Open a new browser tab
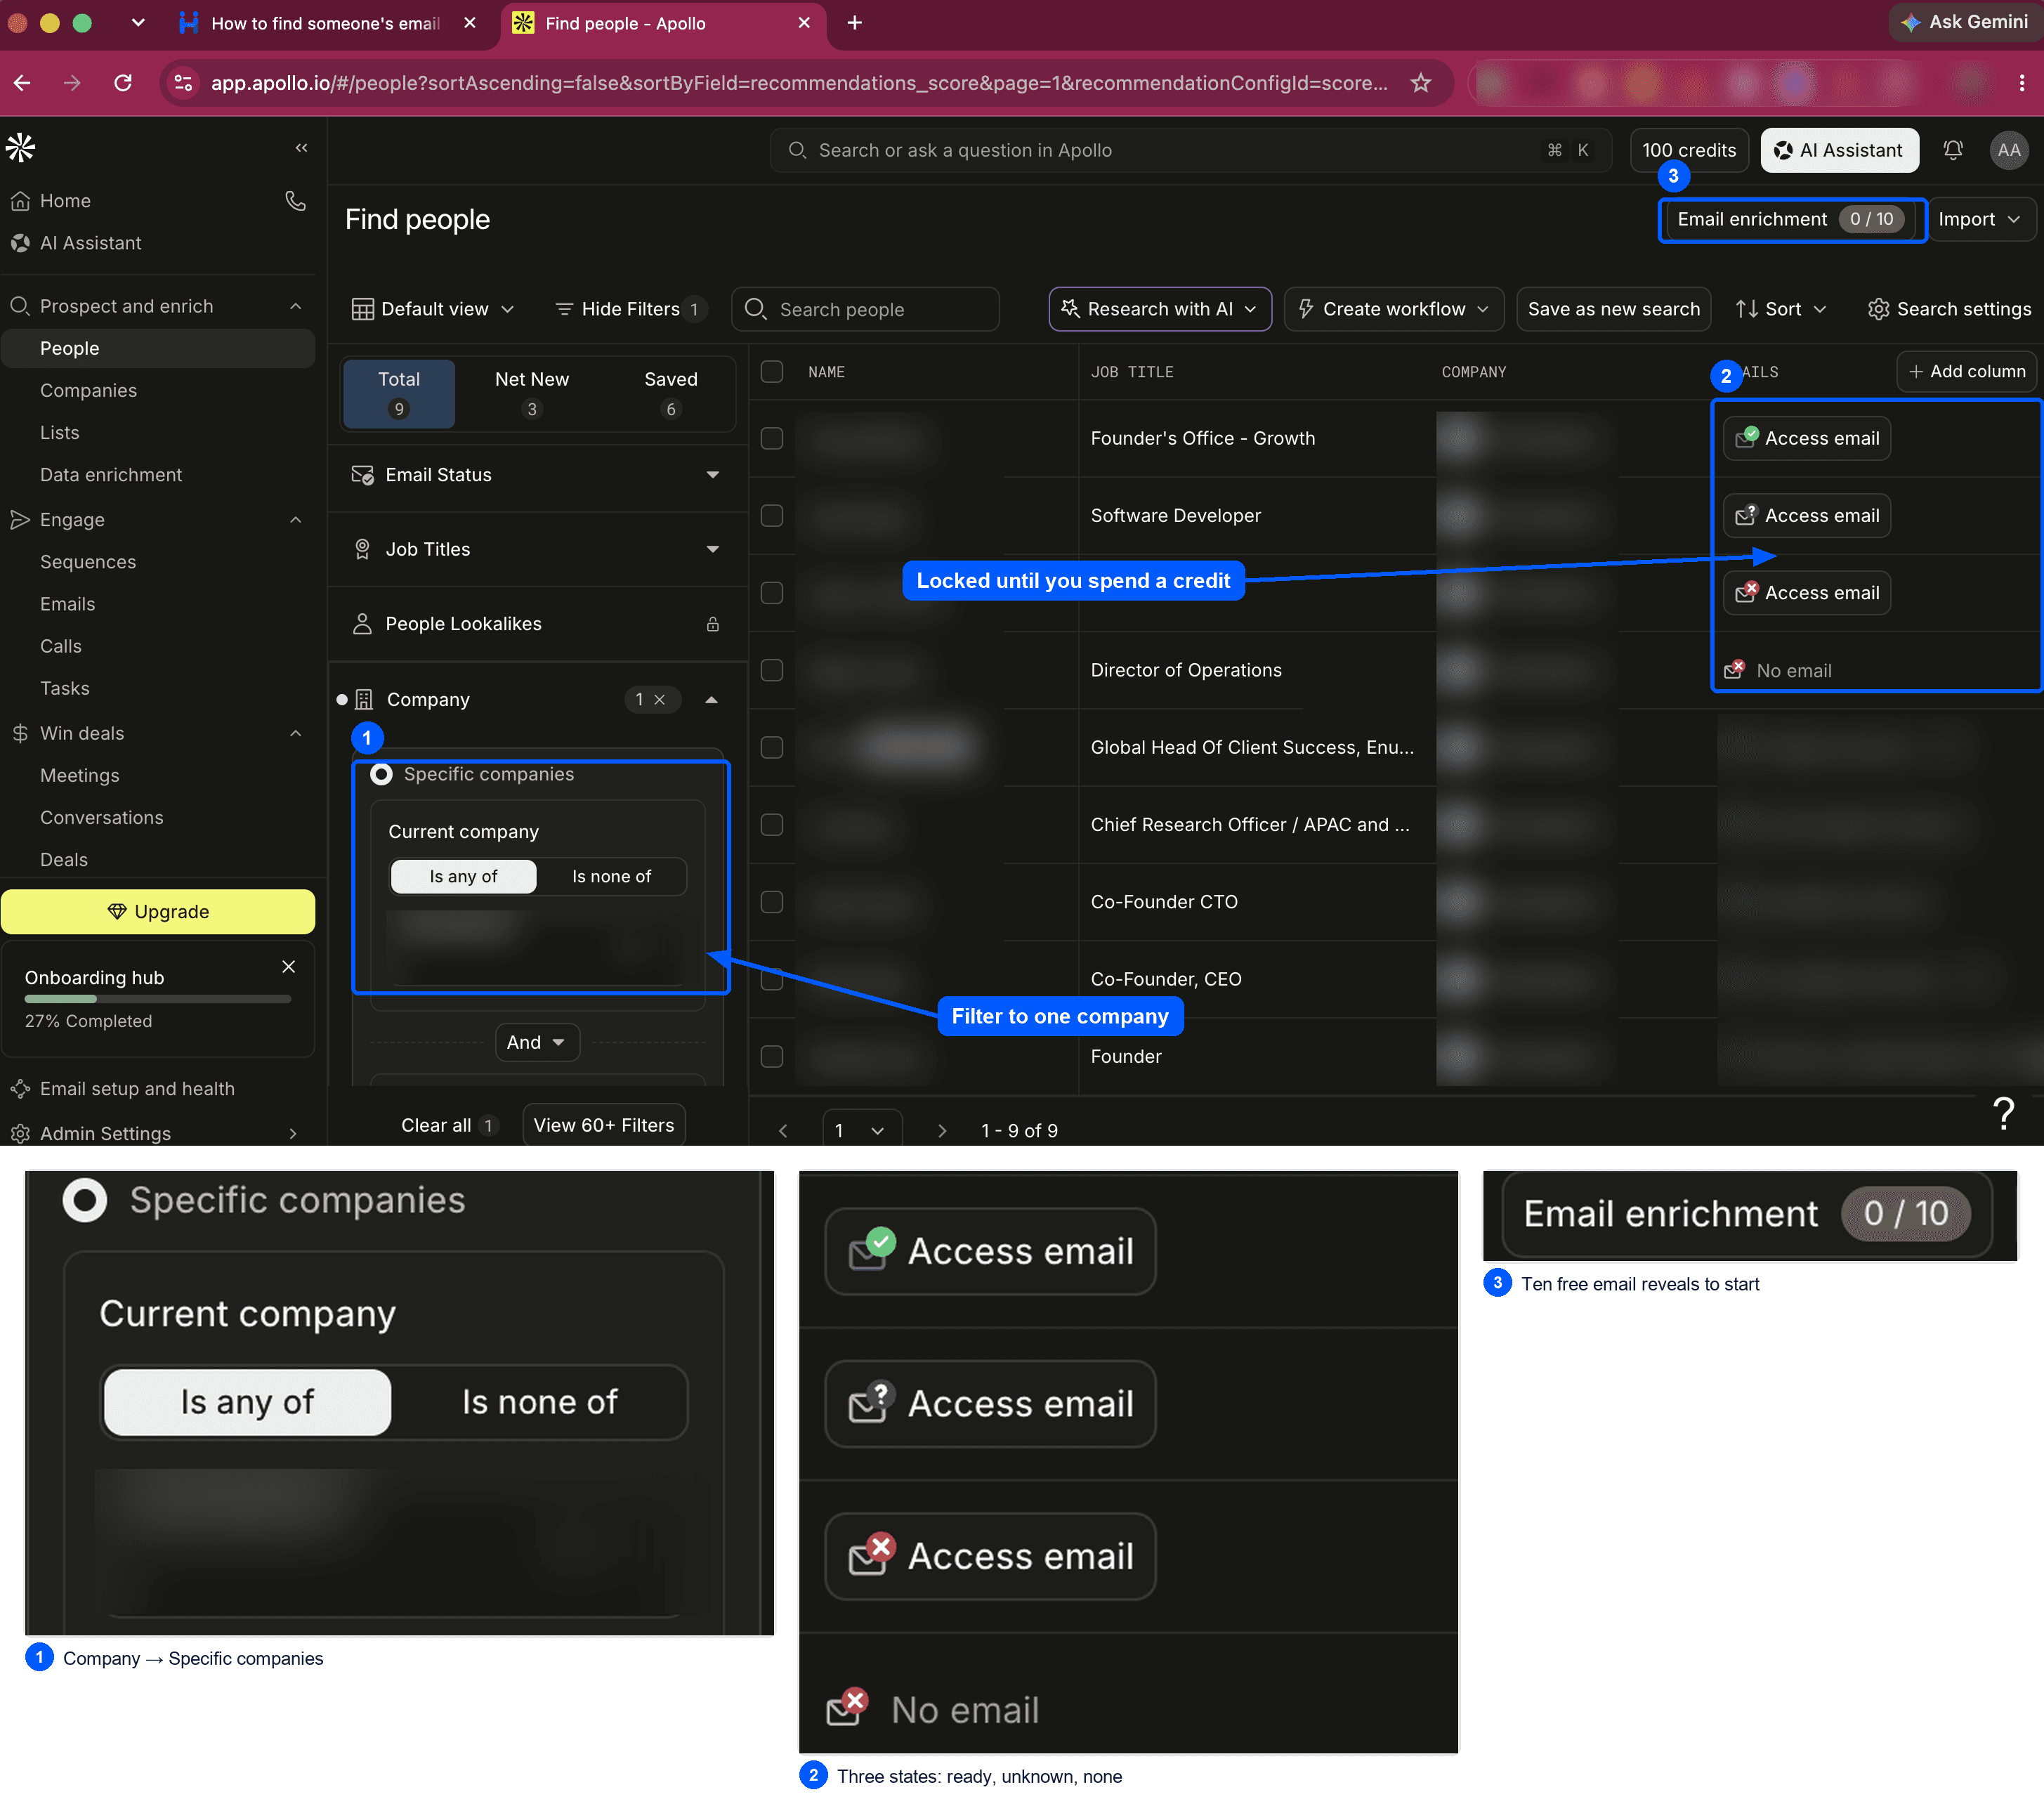The width and height of the screenshot is (2044, 1818). point(854,23)
